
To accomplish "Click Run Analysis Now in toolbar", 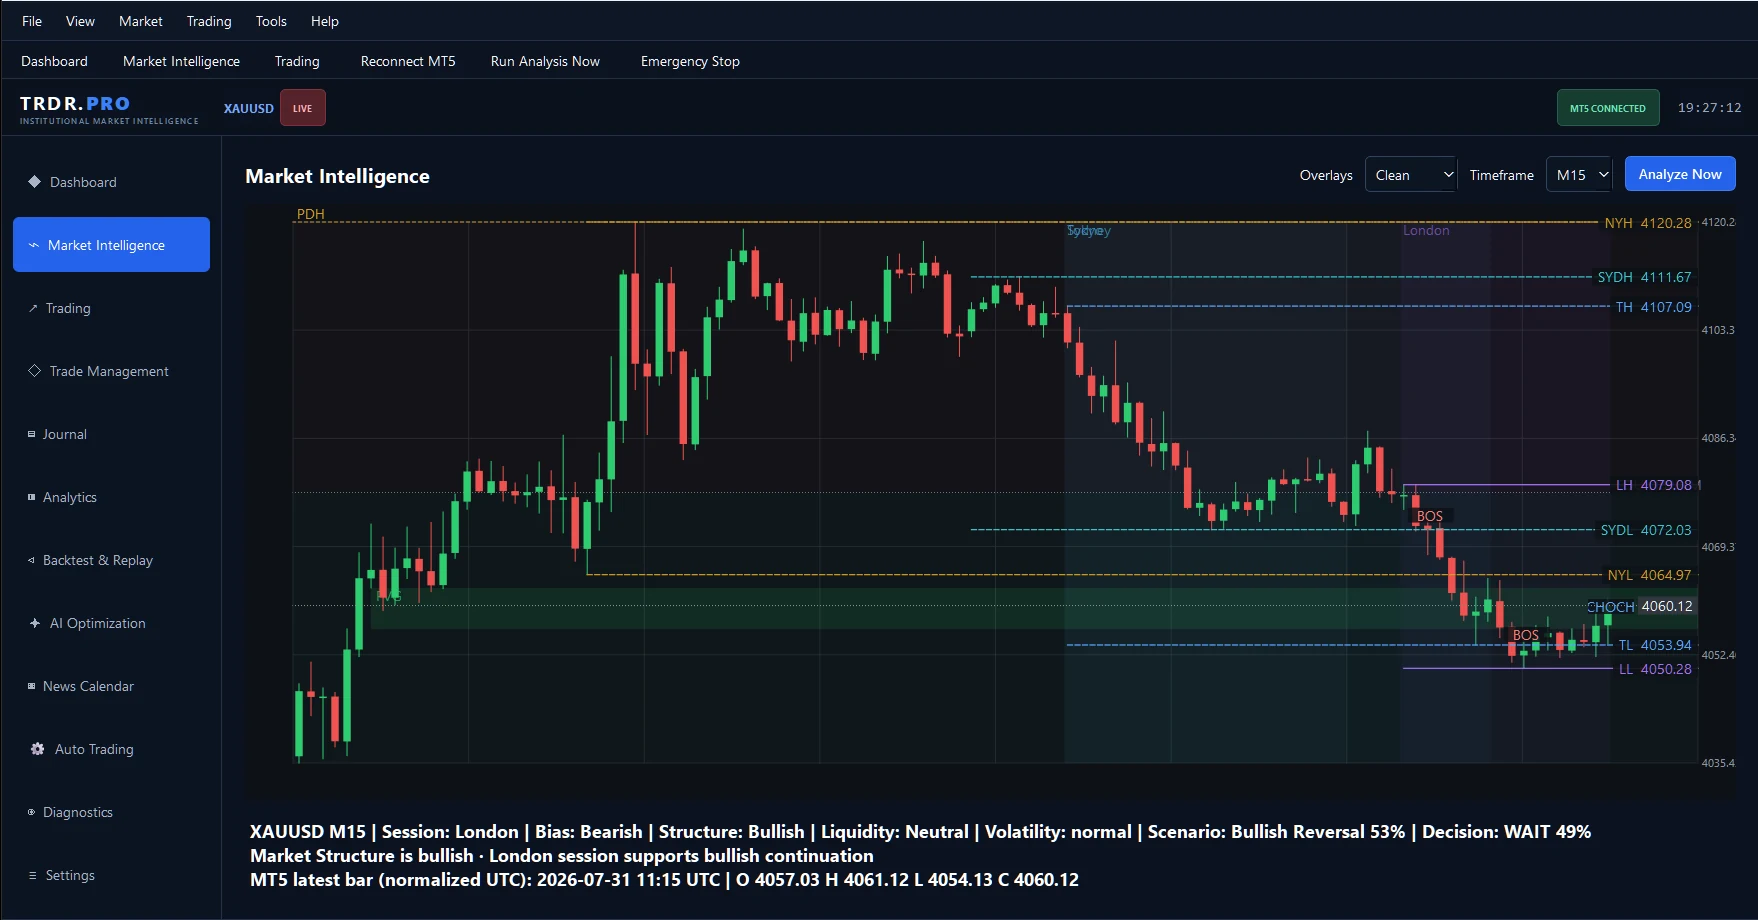I will coord(545,61).
